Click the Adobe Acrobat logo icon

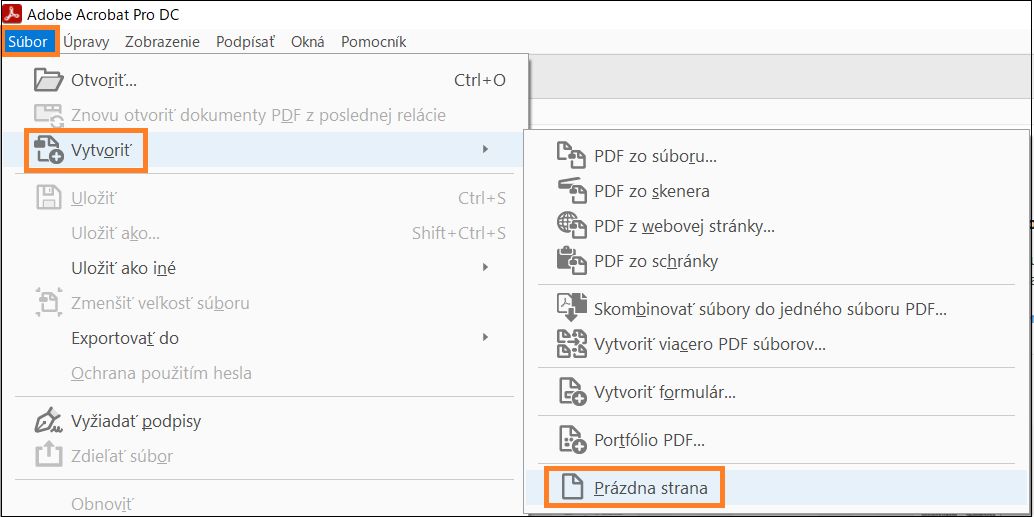(x=13, y=15)
